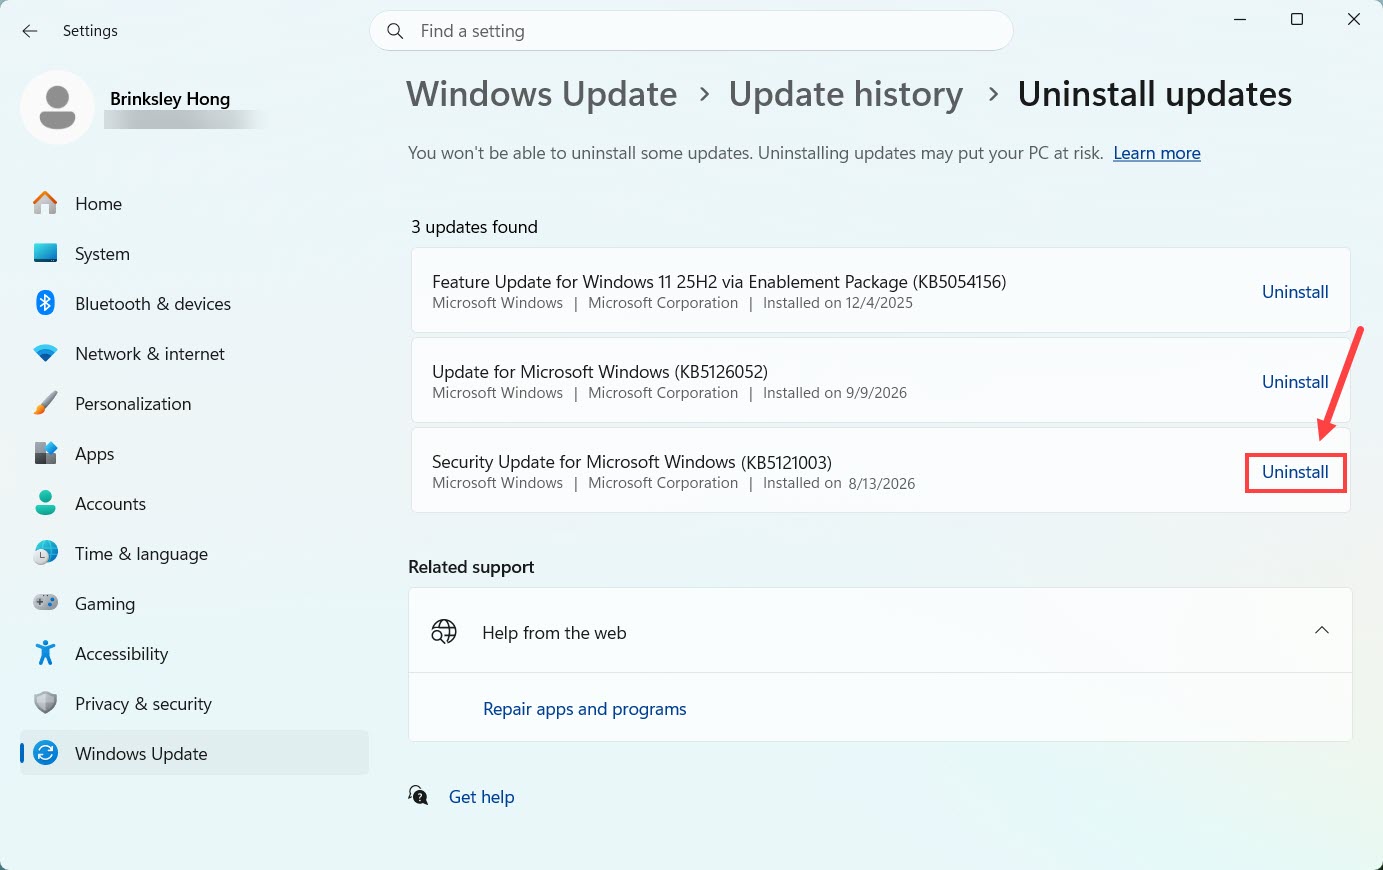Open Accounts settings page
The height and width of the screenshot is (870, 1383).
point(194,503)
